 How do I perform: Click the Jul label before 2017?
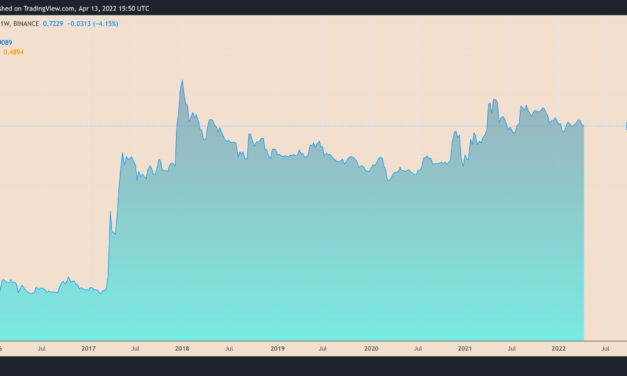[x=42, y=348]
